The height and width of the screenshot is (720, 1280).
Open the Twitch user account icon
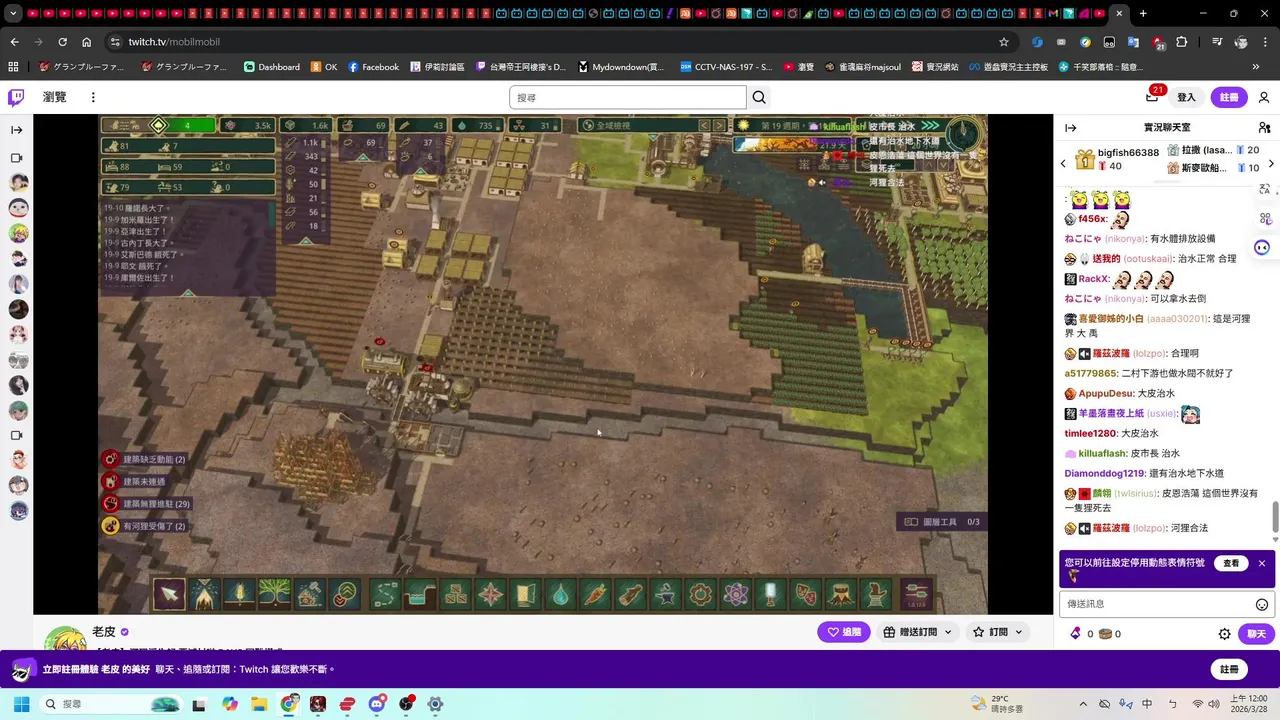pos(1264,97)
